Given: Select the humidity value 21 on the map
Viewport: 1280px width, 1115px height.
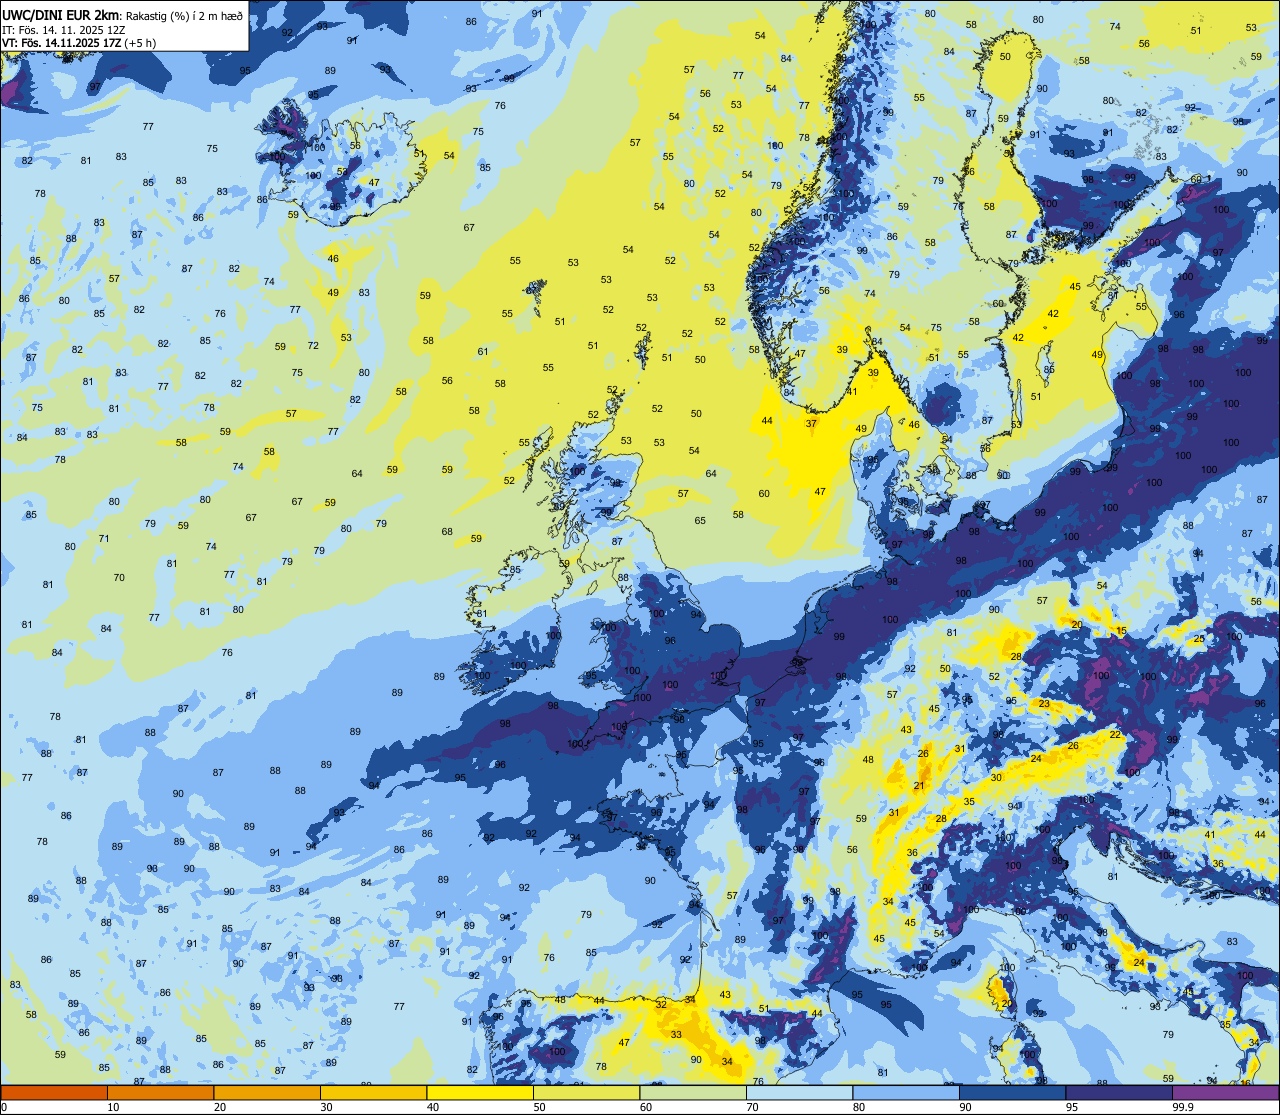Looking at the screenshot, I should (918, 786).
